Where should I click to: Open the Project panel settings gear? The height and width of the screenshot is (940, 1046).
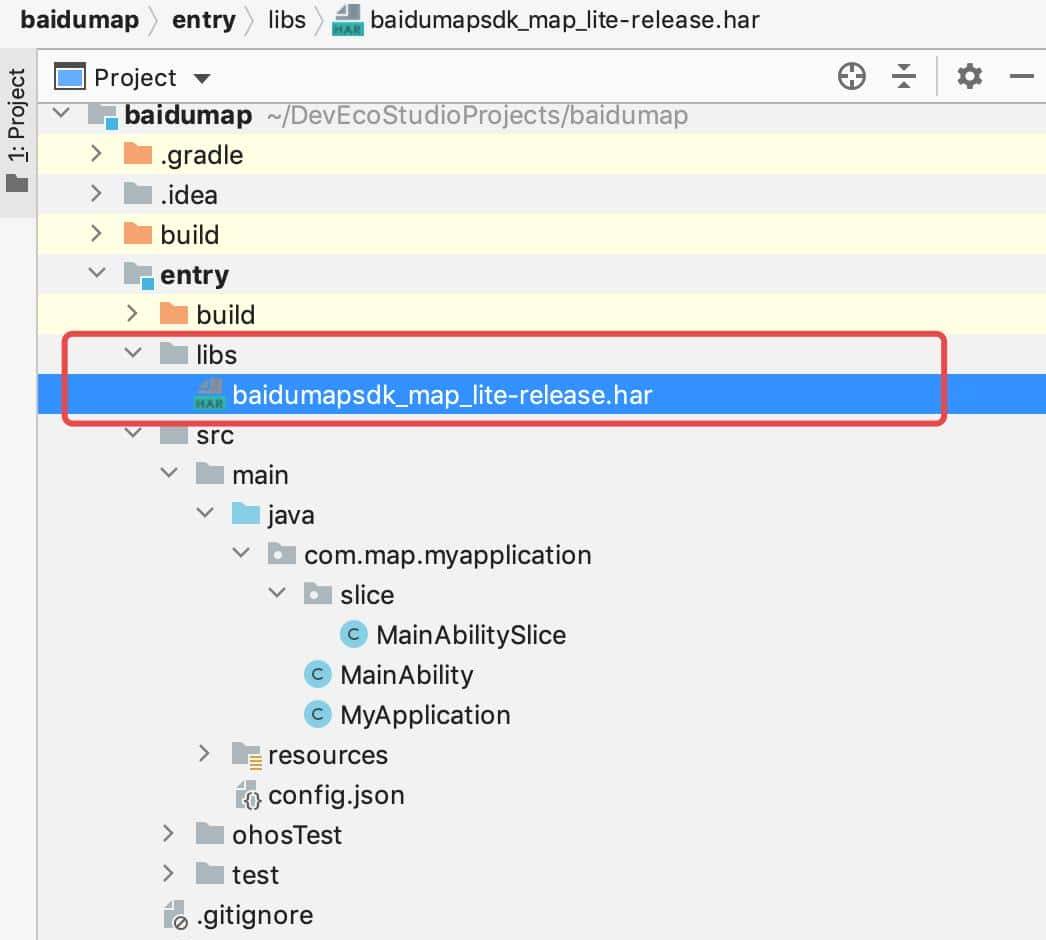click(x=969, y=77)
